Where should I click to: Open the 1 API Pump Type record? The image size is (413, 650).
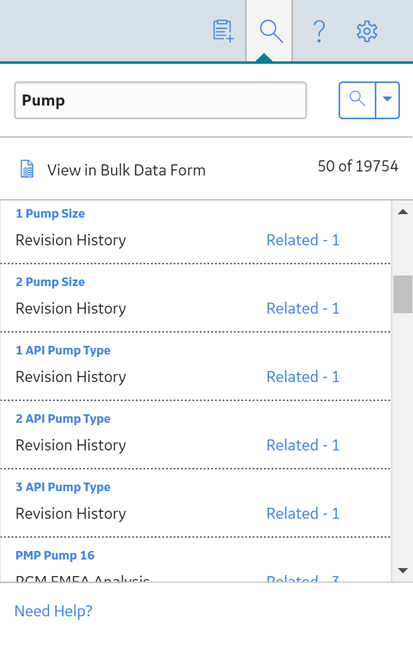(x=63, y=350)
